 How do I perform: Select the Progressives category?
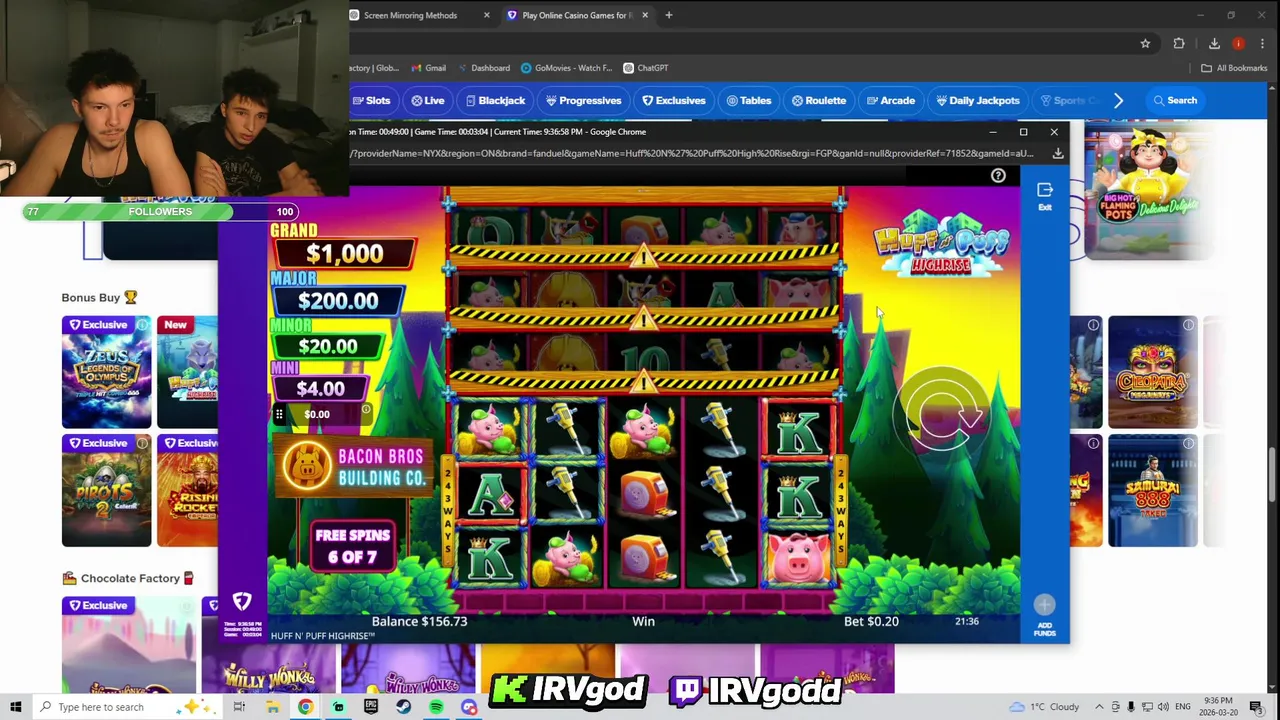[x=584, y=100]
